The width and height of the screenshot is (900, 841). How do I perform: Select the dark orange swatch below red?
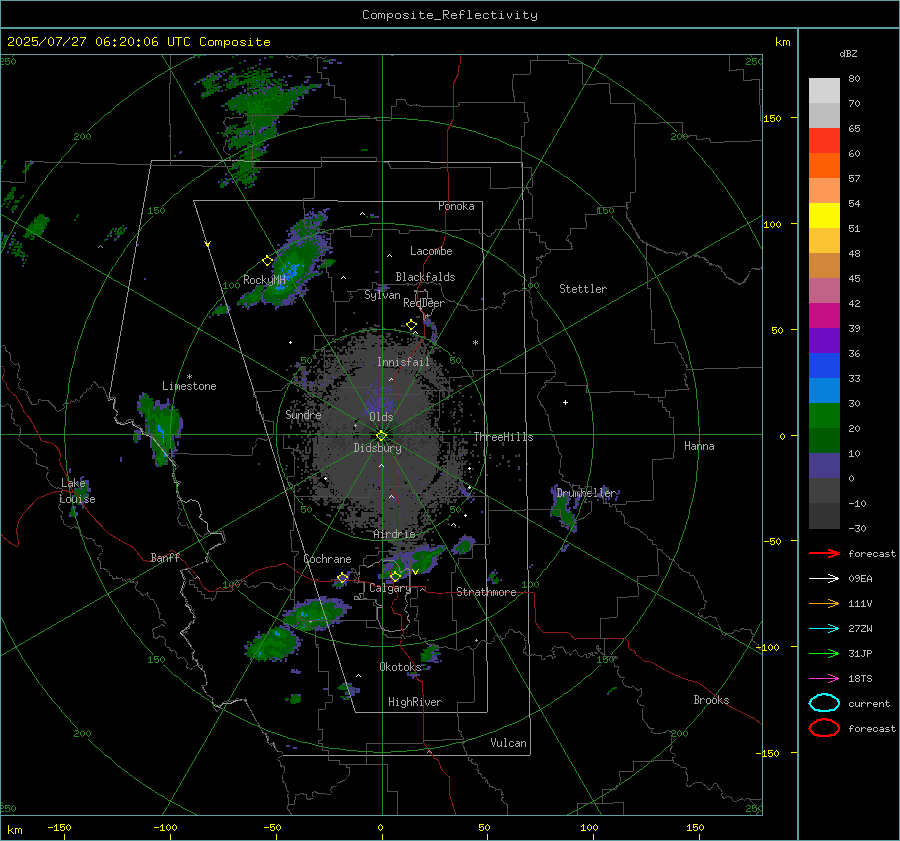[824, 165]
